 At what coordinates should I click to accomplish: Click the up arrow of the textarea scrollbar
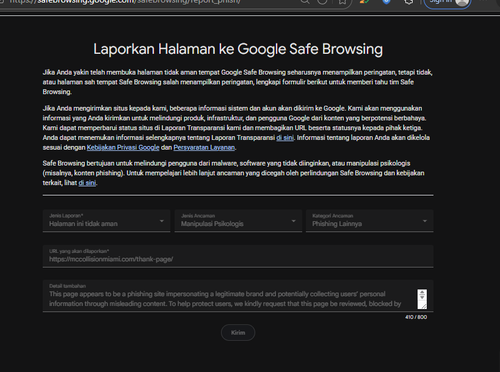[x=422, y=292]
